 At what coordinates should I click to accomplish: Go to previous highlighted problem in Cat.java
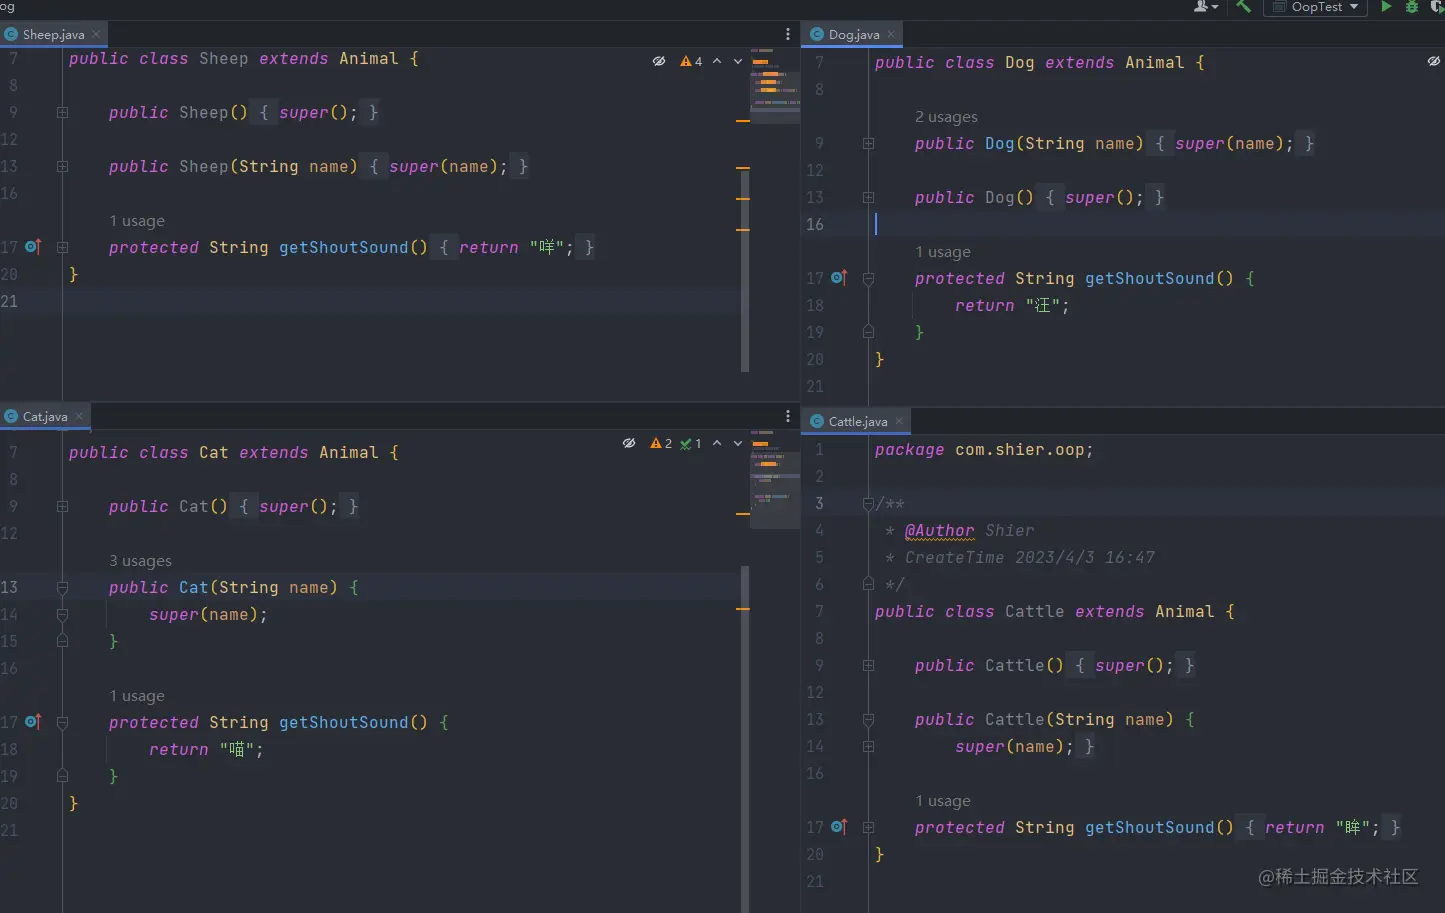(717, 443)
